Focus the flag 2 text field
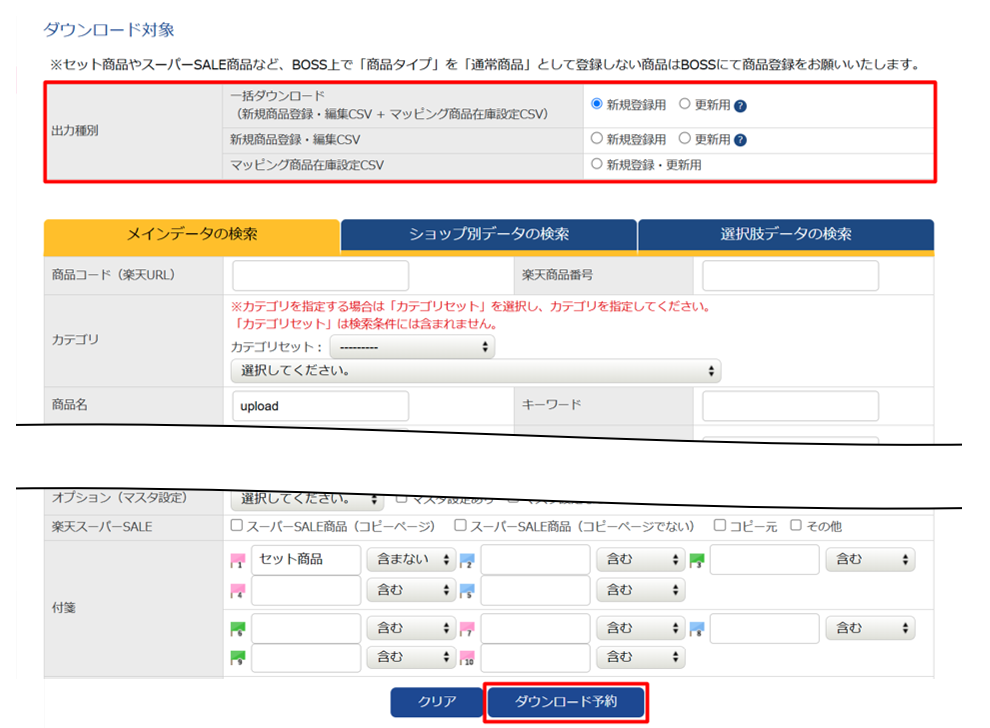The image size is (990, 728). [x=535, y=560]
